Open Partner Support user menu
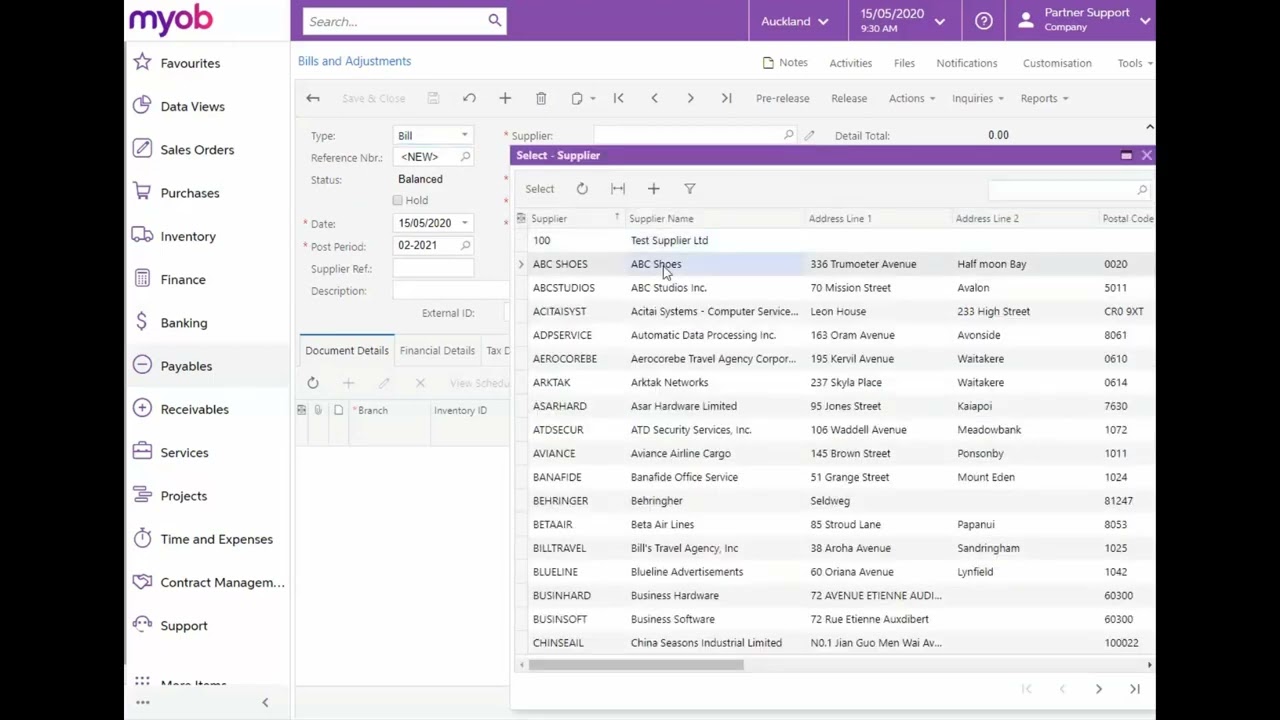Image resolution: width=1280 pixels, height=720 pixels. click(x=1084, y=20)
